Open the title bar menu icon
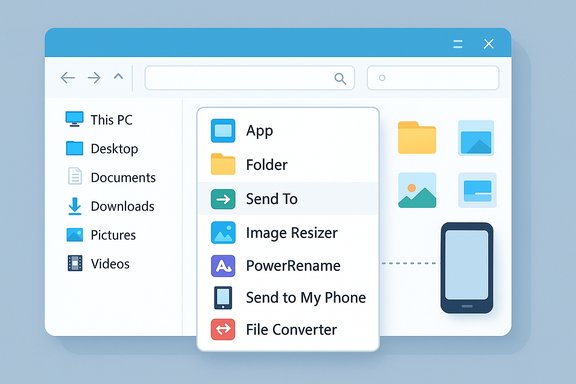Viewport: 576px width, 384px height. point(458,44)
